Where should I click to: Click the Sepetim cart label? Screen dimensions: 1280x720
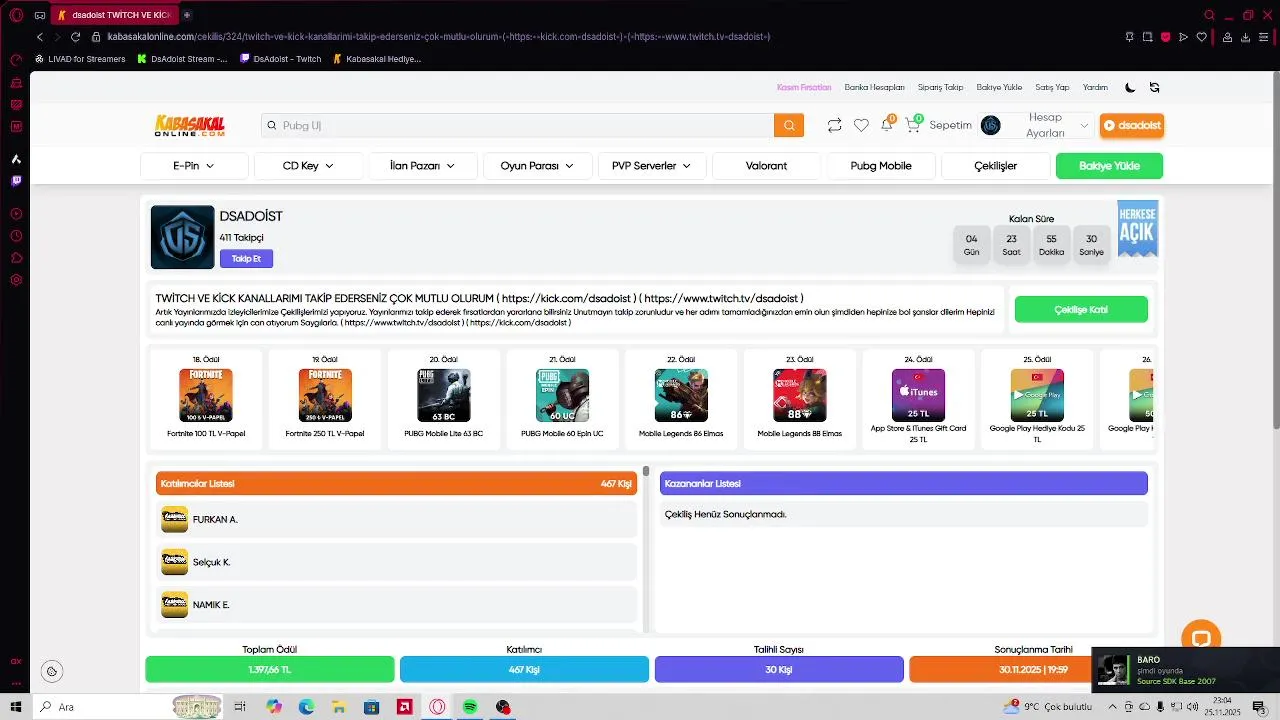(x=950, y=125)
